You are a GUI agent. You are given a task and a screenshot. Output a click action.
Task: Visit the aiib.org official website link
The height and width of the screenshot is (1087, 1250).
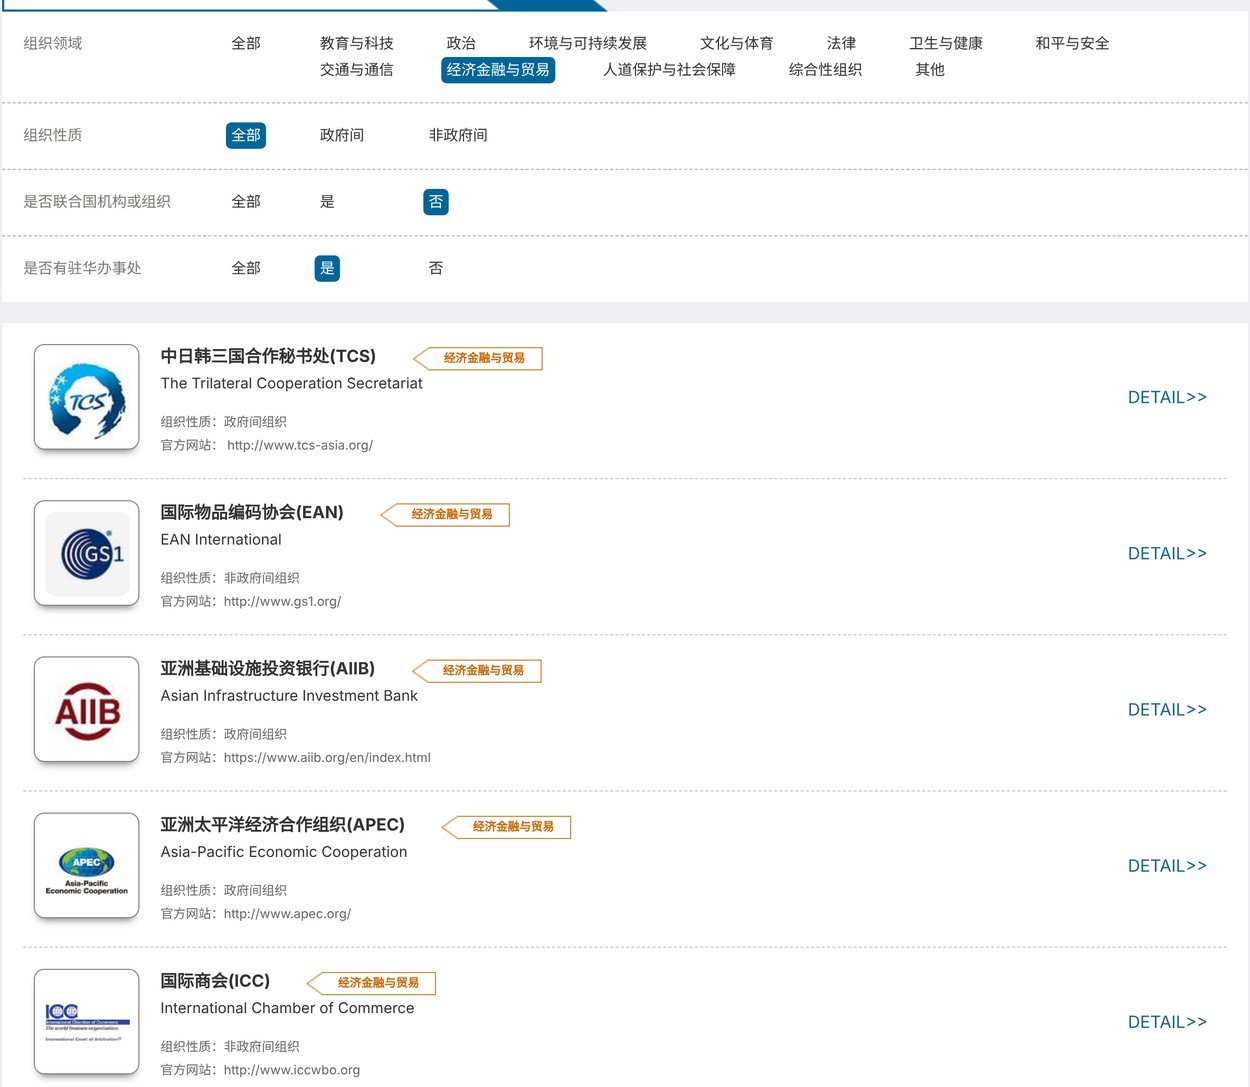pyautogui.click(x=327, y=757)
